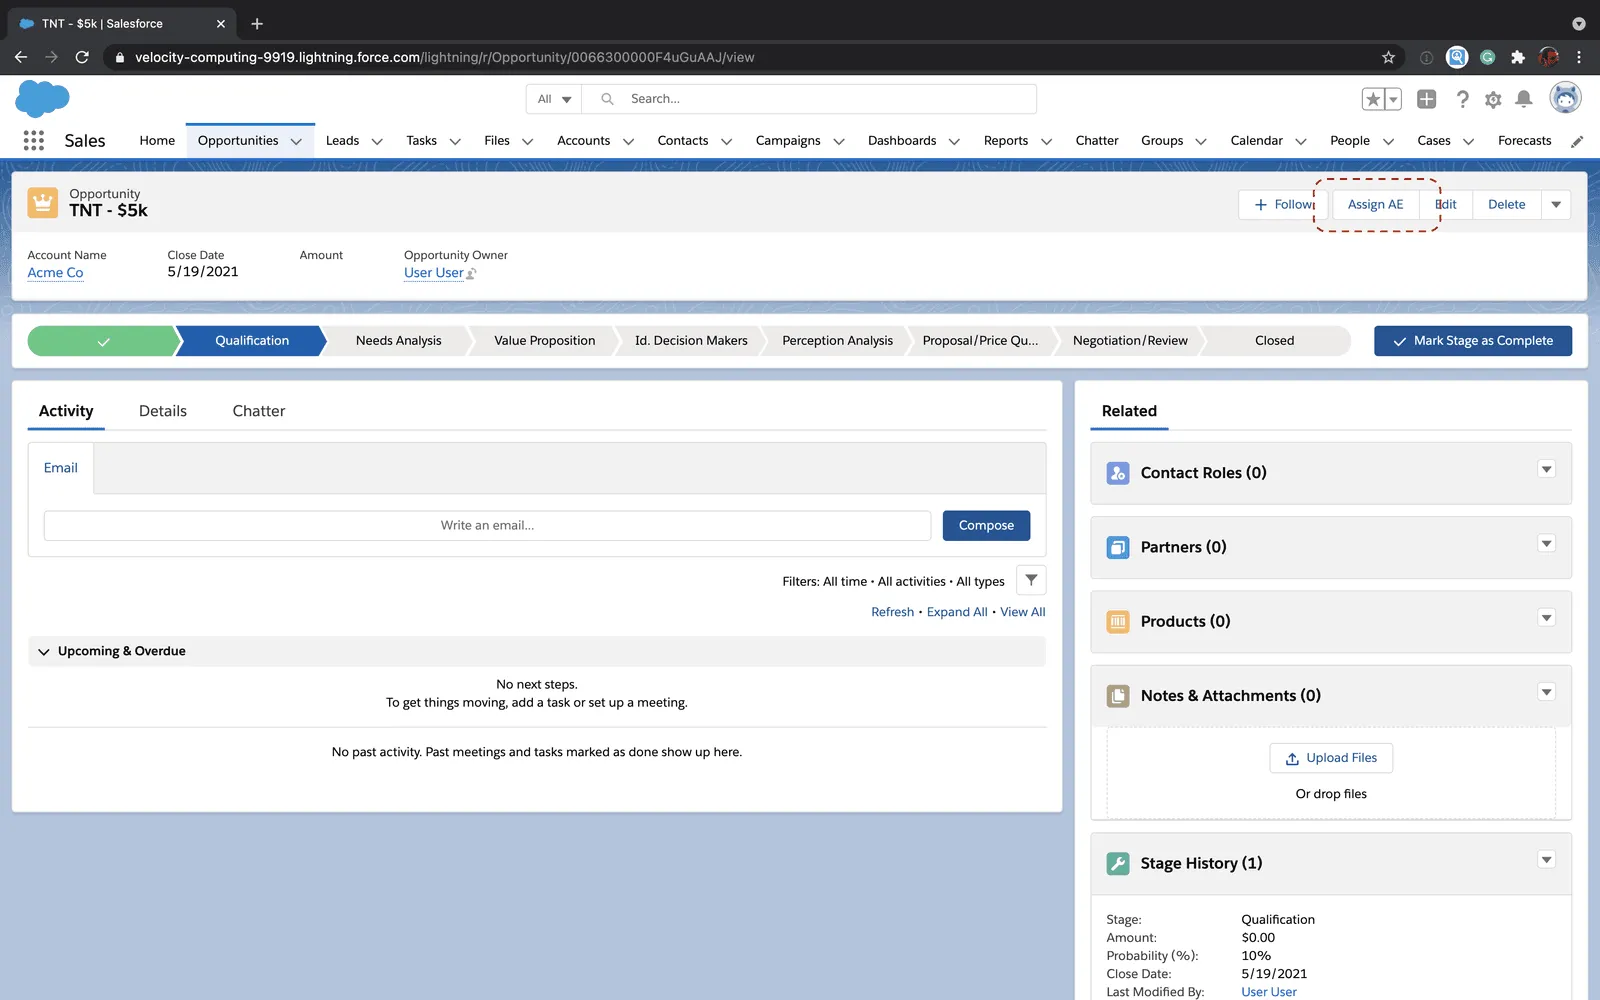The height and width of the screenshot is (1000, 1600).
Task: Select the Related tab
Action: 1129,411
